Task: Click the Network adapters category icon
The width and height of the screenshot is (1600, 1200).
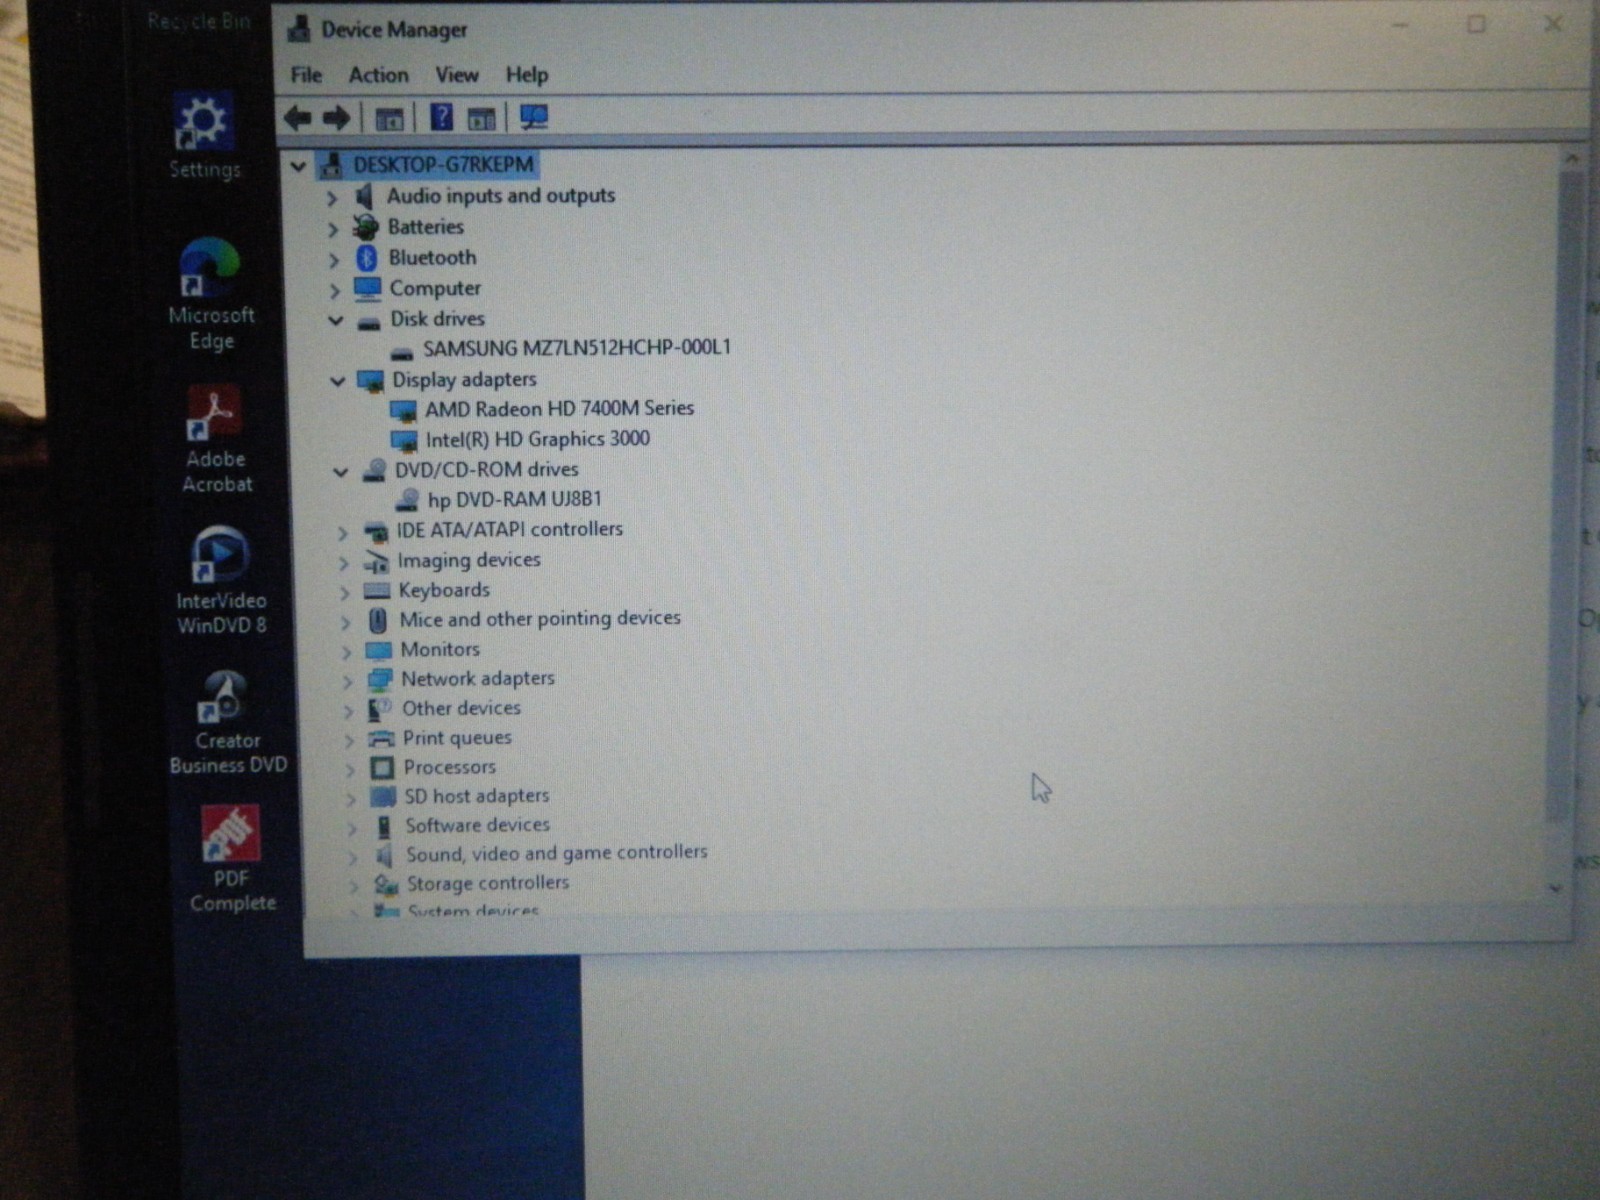Action: tap(379, 680)
